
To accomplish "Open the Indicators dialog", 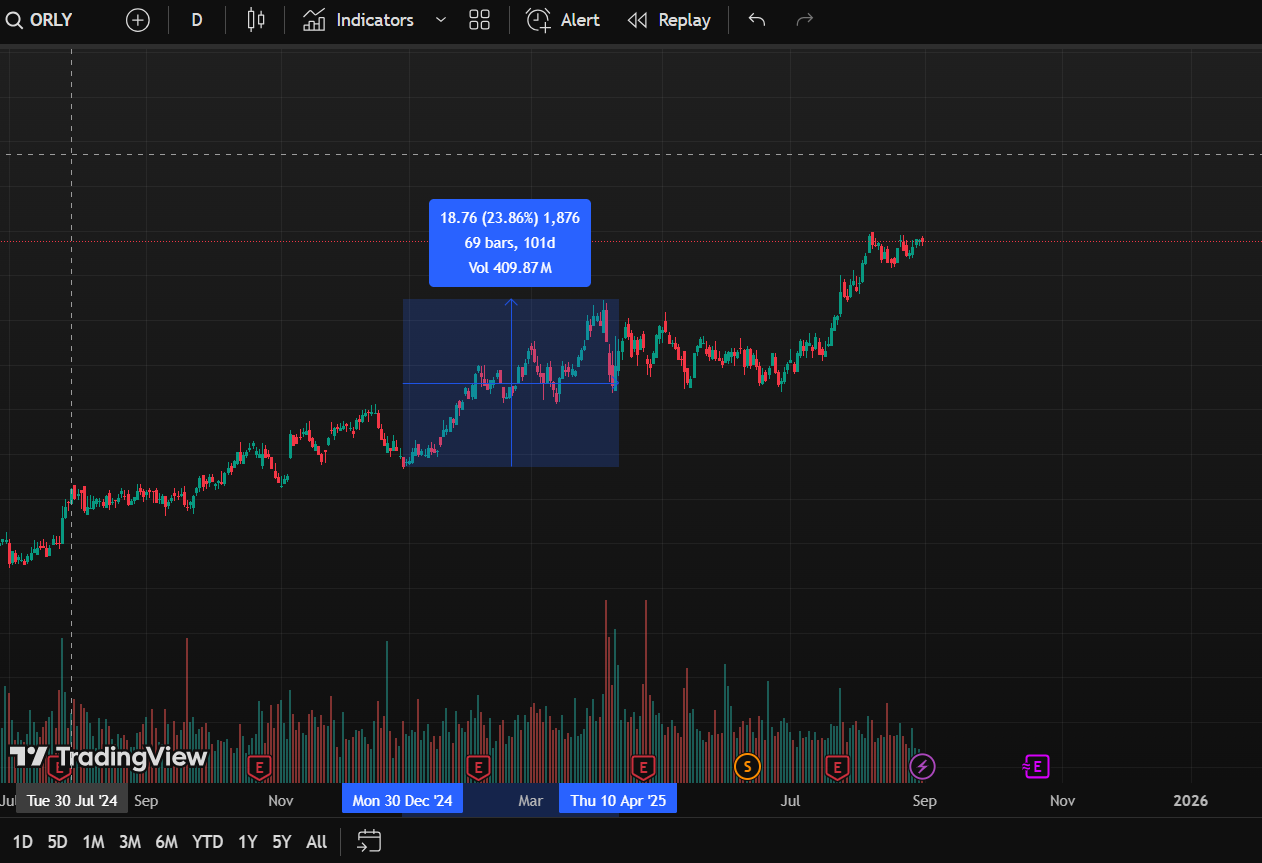I will coord(359,20).
